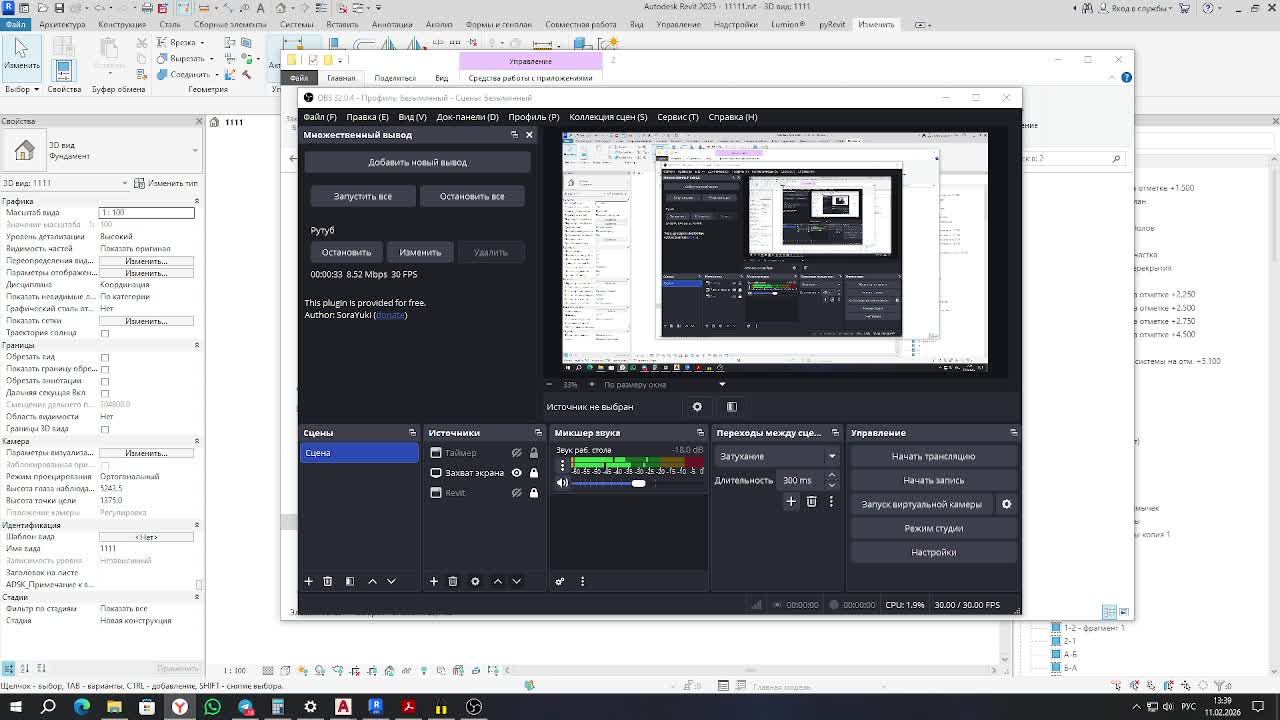Add a new scene in OBS
Image resolution: width=1280 pixels, height=720 pixels.
[x=308, y=581]
